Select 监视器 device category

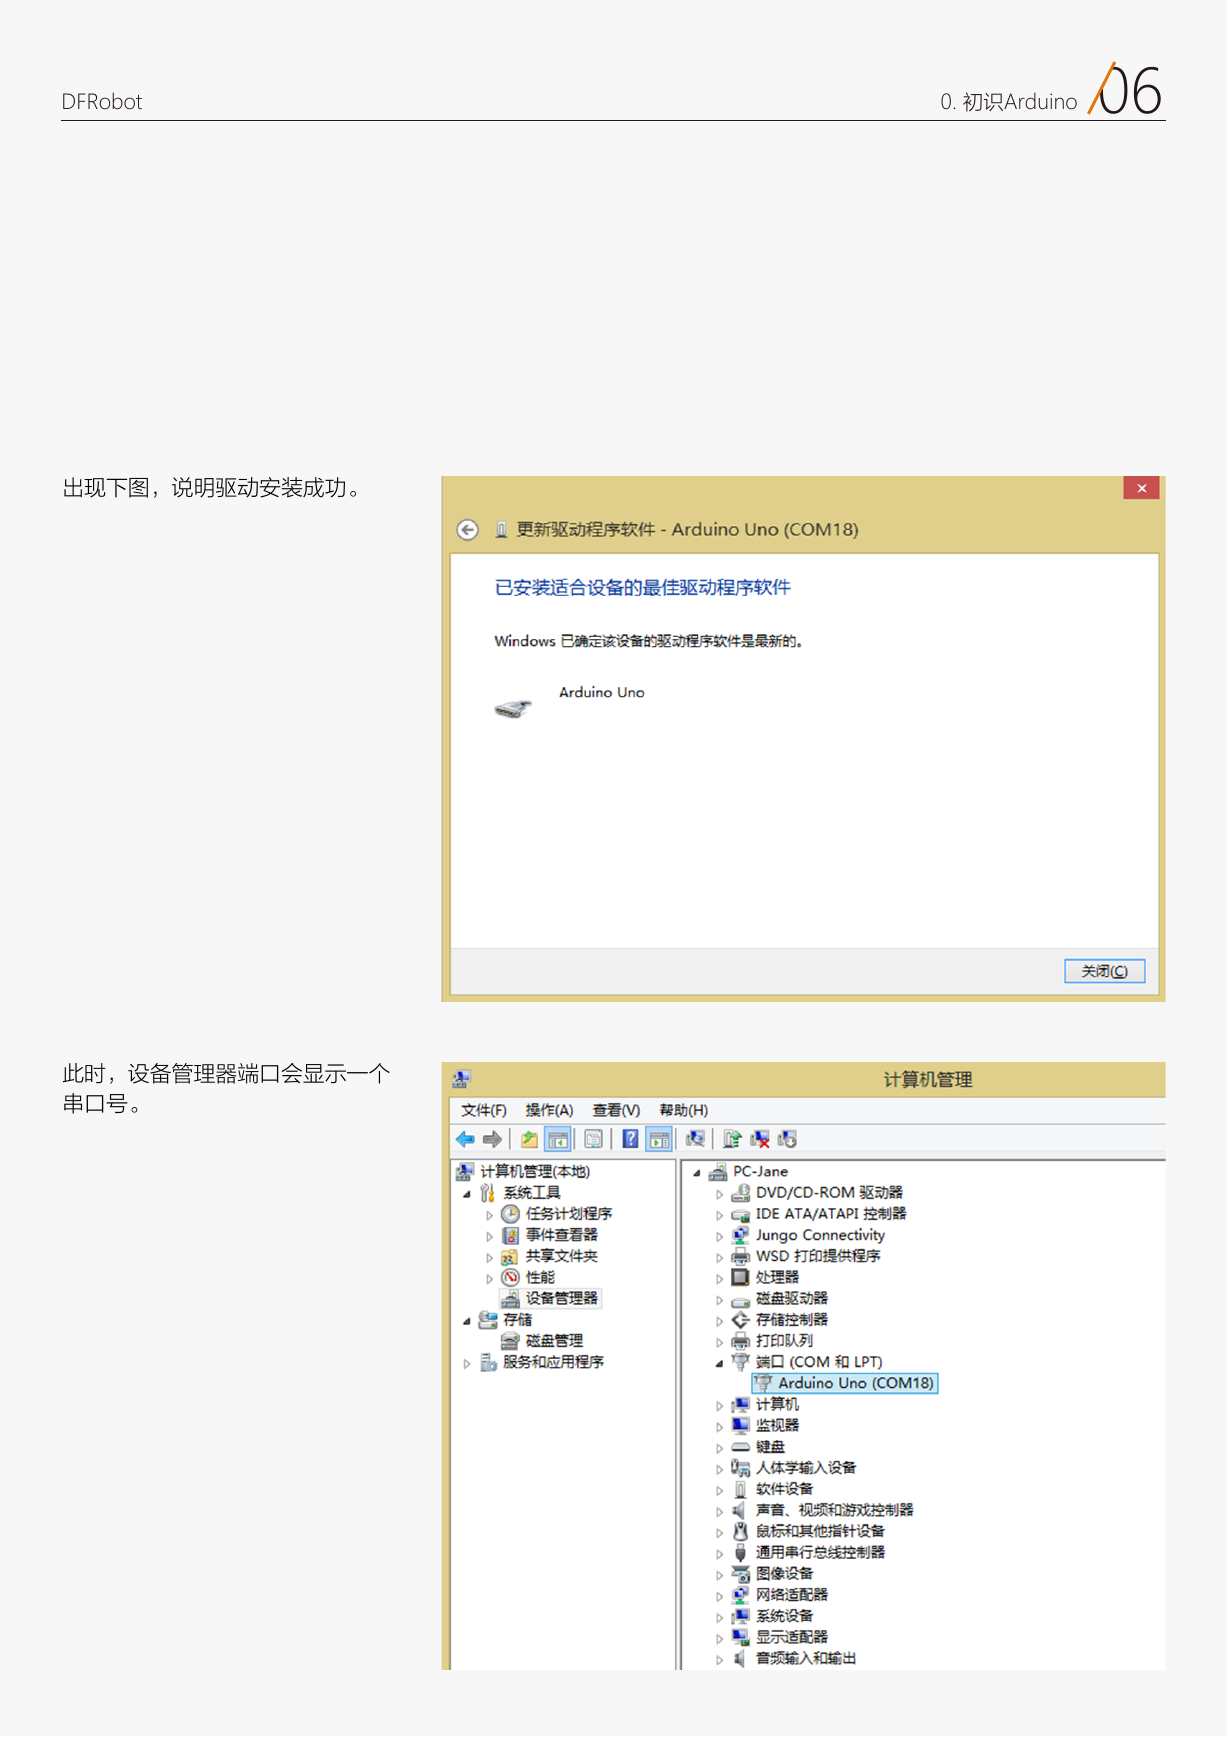coord(776,1425)
